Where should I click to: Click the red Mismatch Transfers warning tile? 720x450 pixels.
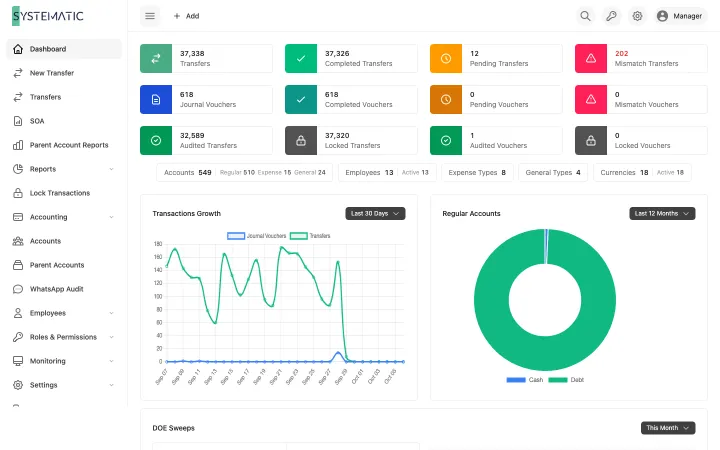pos(591,58)
